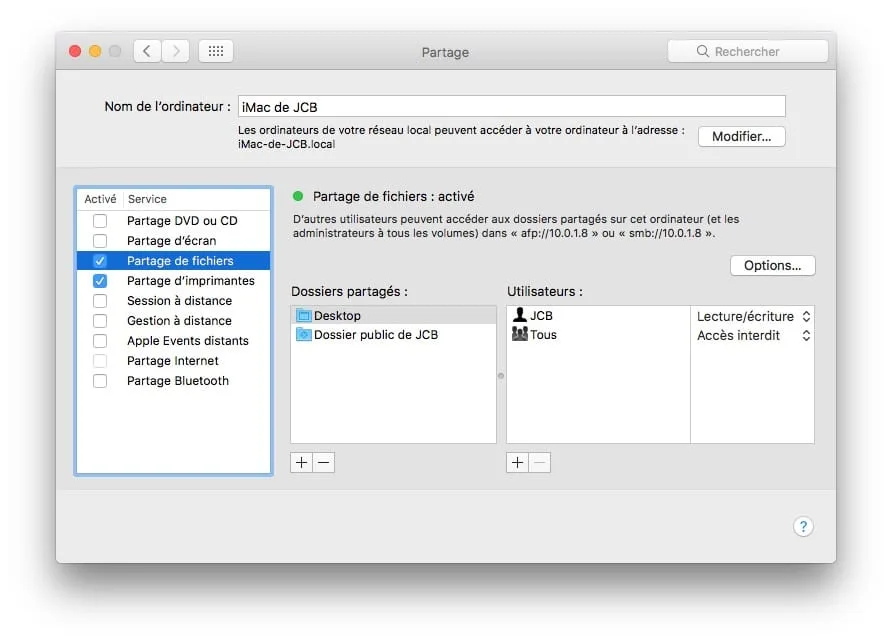Select Partage d'imprimantes service row
Image resolution: width=892 pixels, height=643 pixels.
174,281
